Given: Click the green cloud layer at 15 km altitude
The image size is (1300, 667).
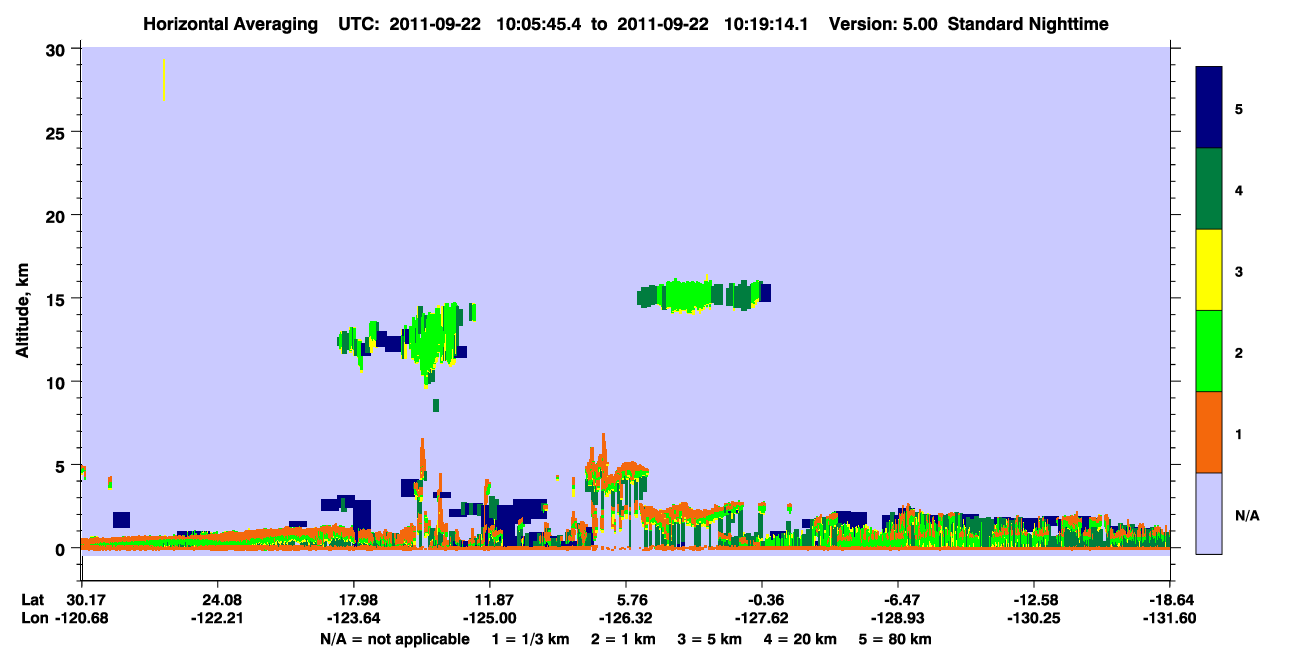Looking at the screenshot, I should (x=704, y=295).
